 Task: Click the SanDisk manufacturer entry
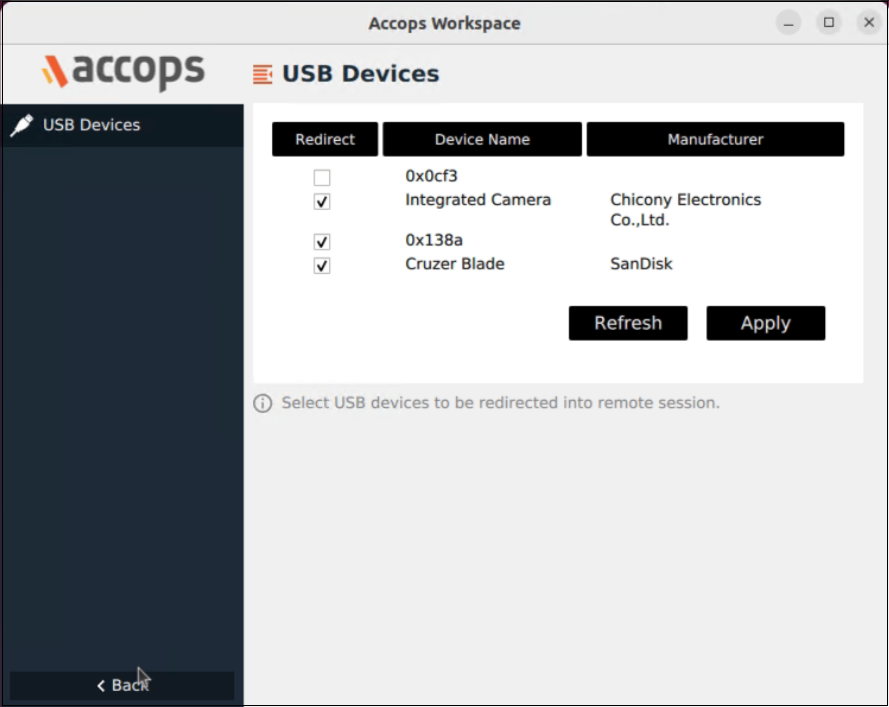[x=641, y=264]
